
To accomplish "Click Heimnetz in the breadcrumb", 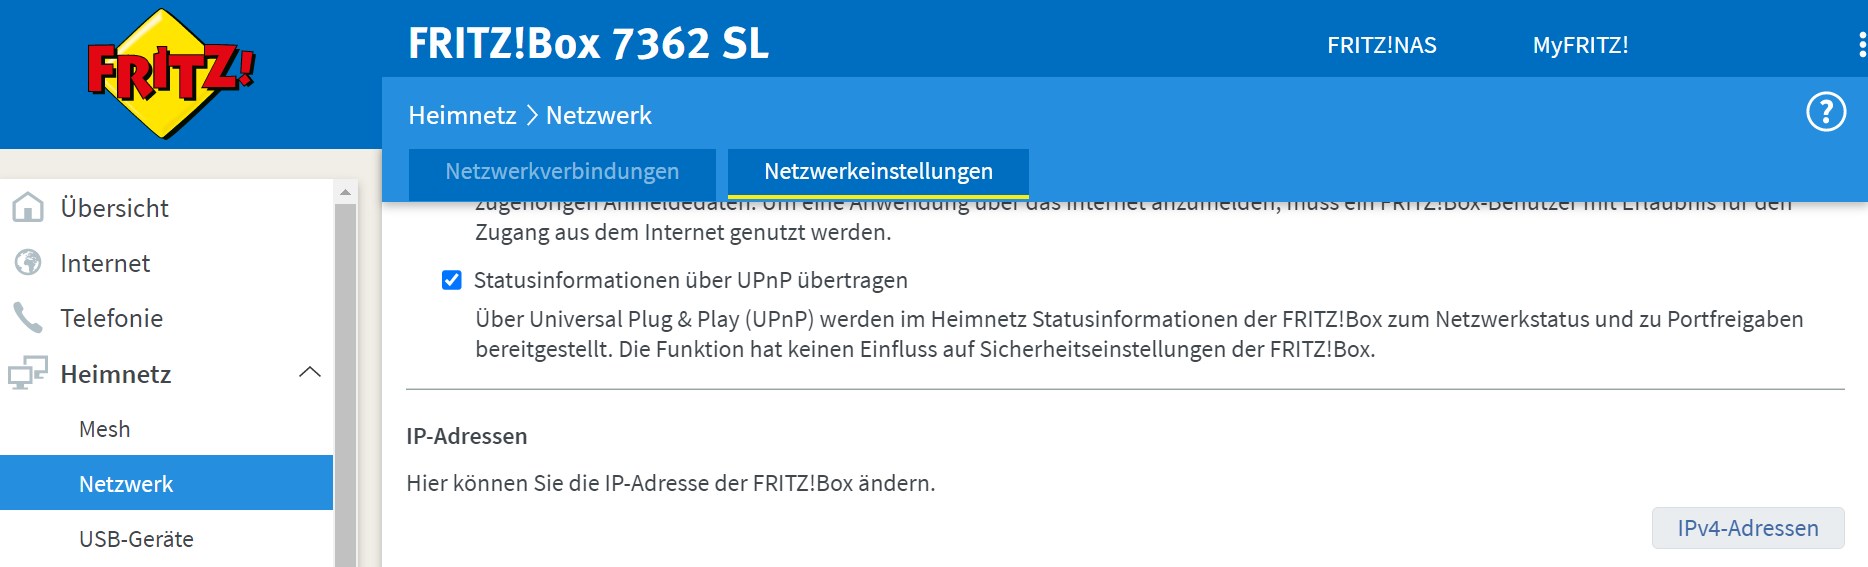I will pyautogui.click(x=462, y=116).
